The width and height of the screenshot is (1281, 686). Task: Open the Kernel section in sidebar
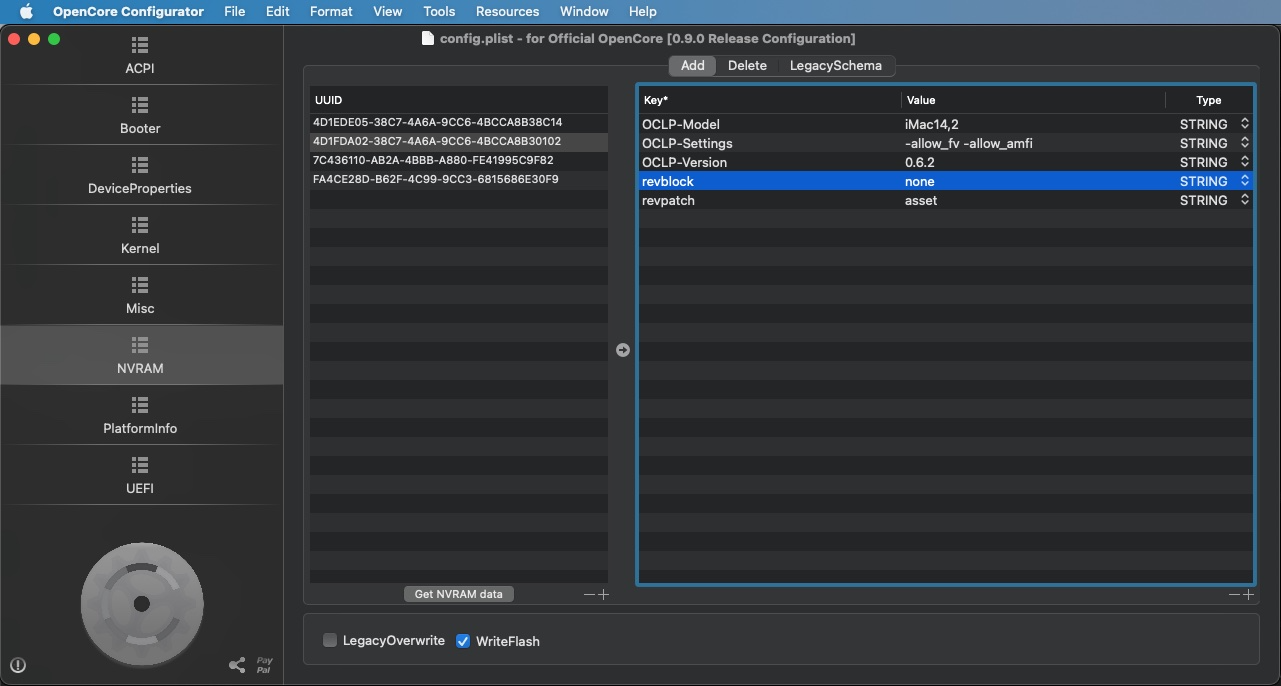[x=140, y=236]
